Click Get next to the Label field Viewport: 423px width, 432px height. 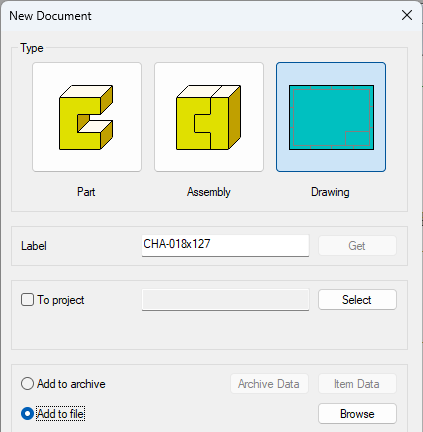pyautogui.click(x=357, y=246)
